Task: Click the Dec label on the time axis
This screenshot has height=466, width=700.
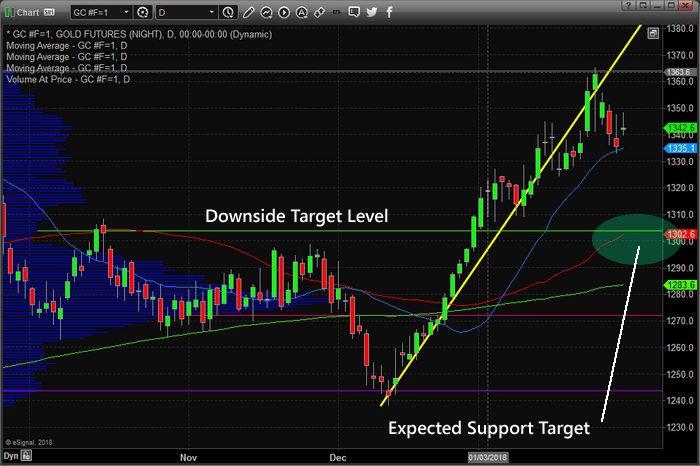Action: click(338, 458)
